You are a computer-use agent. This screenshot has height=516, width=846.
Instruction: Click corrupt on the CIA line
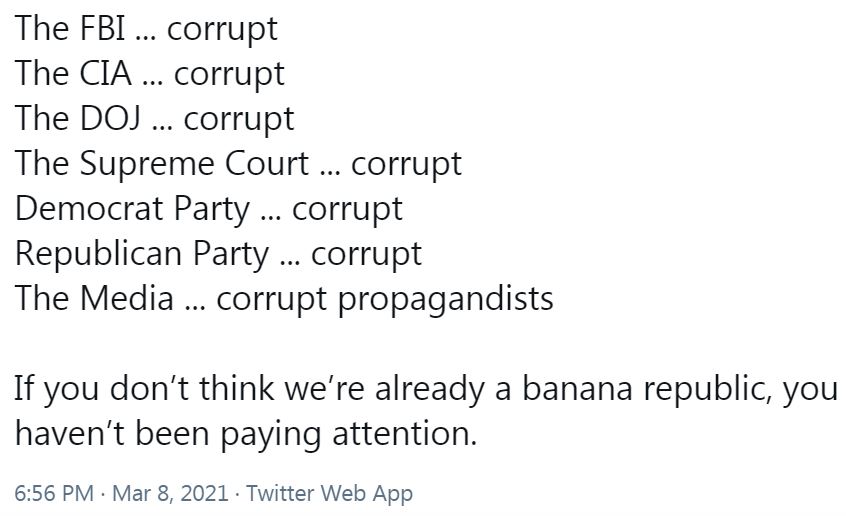pyautogui.click(x=229, y=76)
